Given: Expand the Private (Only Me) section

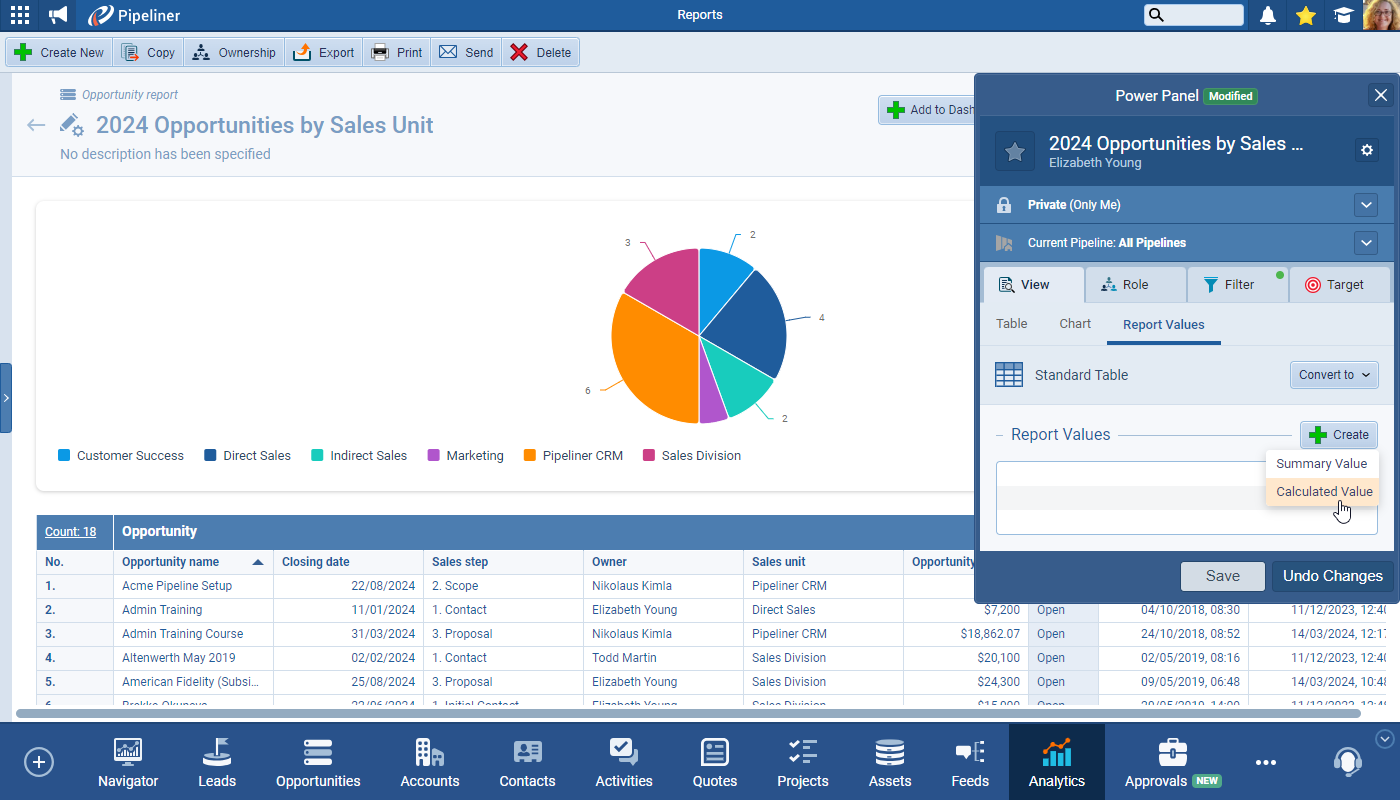Looking at the screenshot, I should (1366, 205).
